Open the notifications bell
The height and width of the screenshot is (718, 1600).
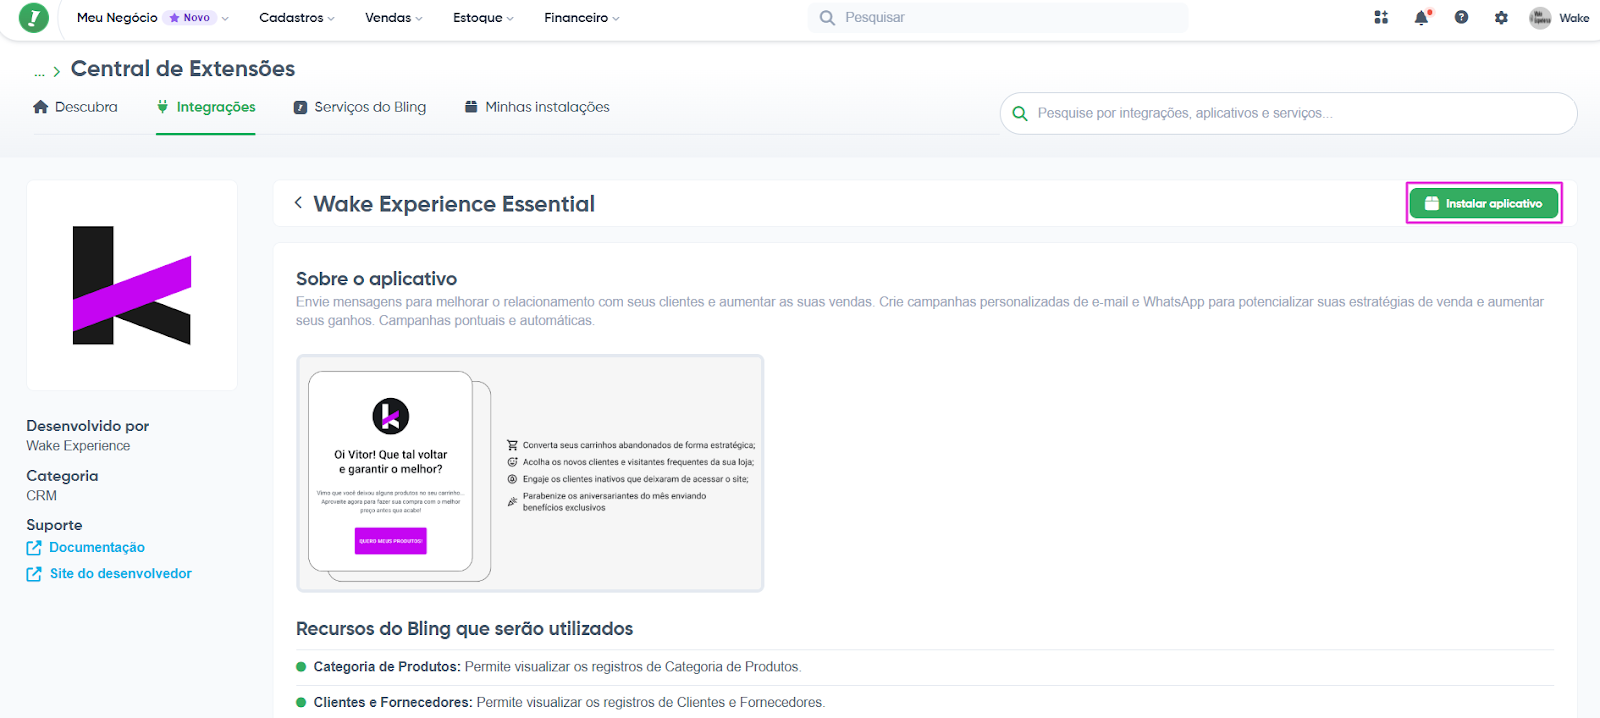tap(1421, 18)
